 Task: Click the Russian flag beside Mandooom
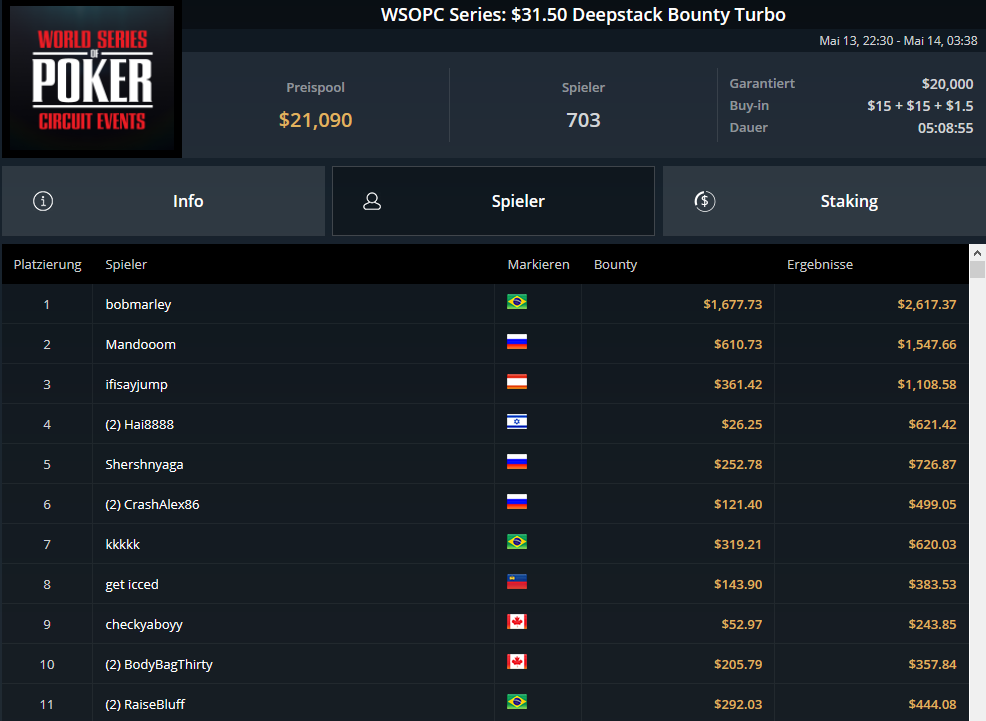tap(517, 342)
